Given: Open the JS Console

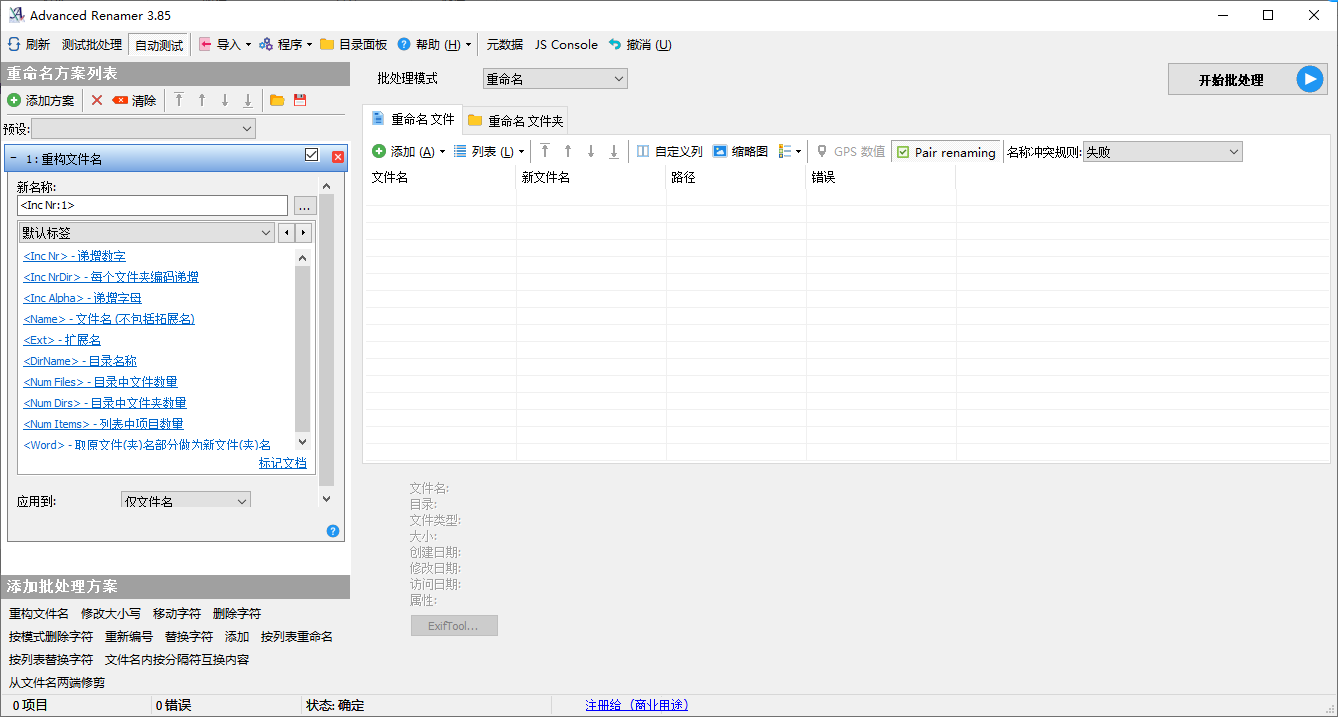Looking at the screenshot, I should pyautogui.click(x=566, y=45).
